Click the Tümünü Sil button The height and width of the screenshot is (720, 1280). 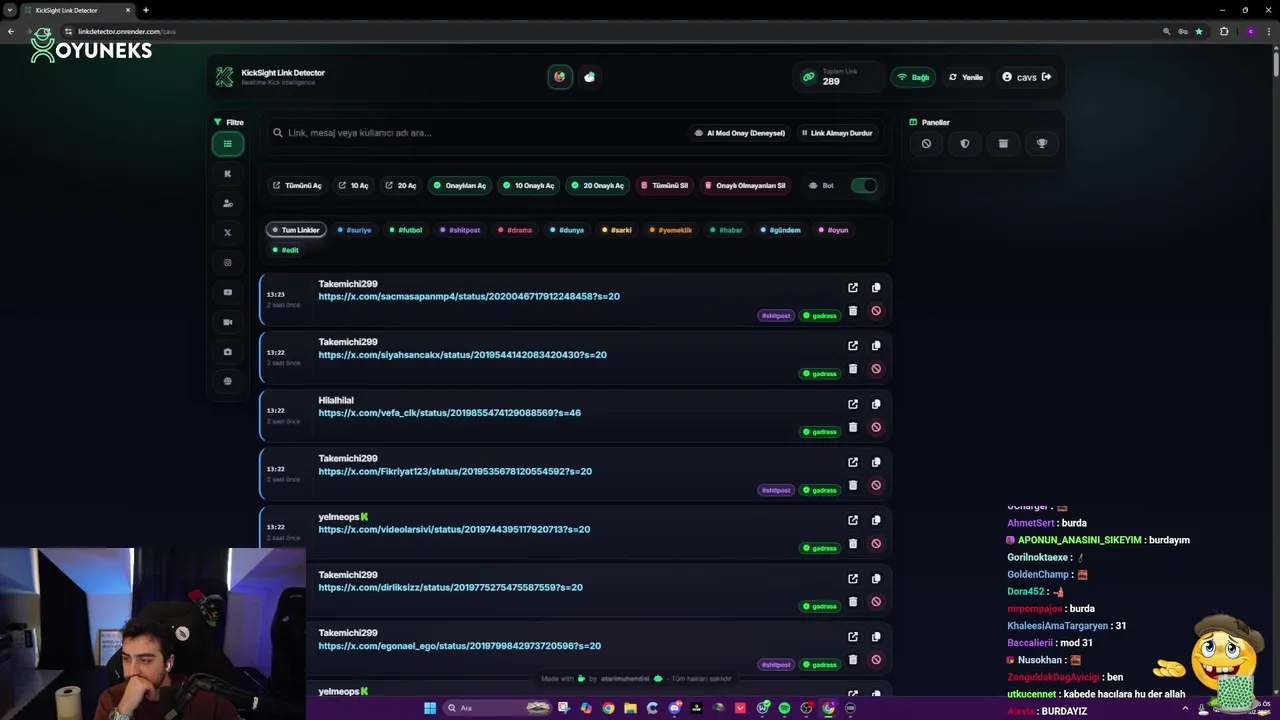[664, 186]
